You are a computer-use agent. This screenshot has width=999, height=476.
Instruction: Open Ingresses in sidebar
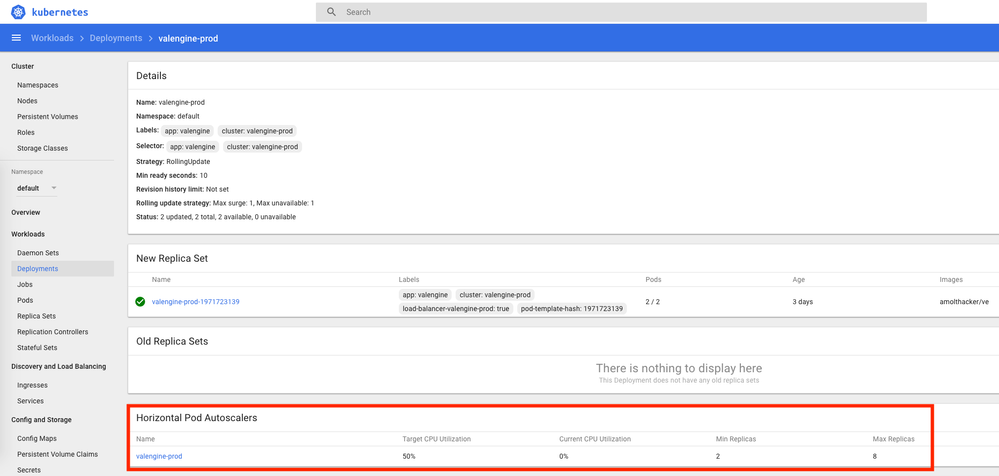(x=32, y=385)
